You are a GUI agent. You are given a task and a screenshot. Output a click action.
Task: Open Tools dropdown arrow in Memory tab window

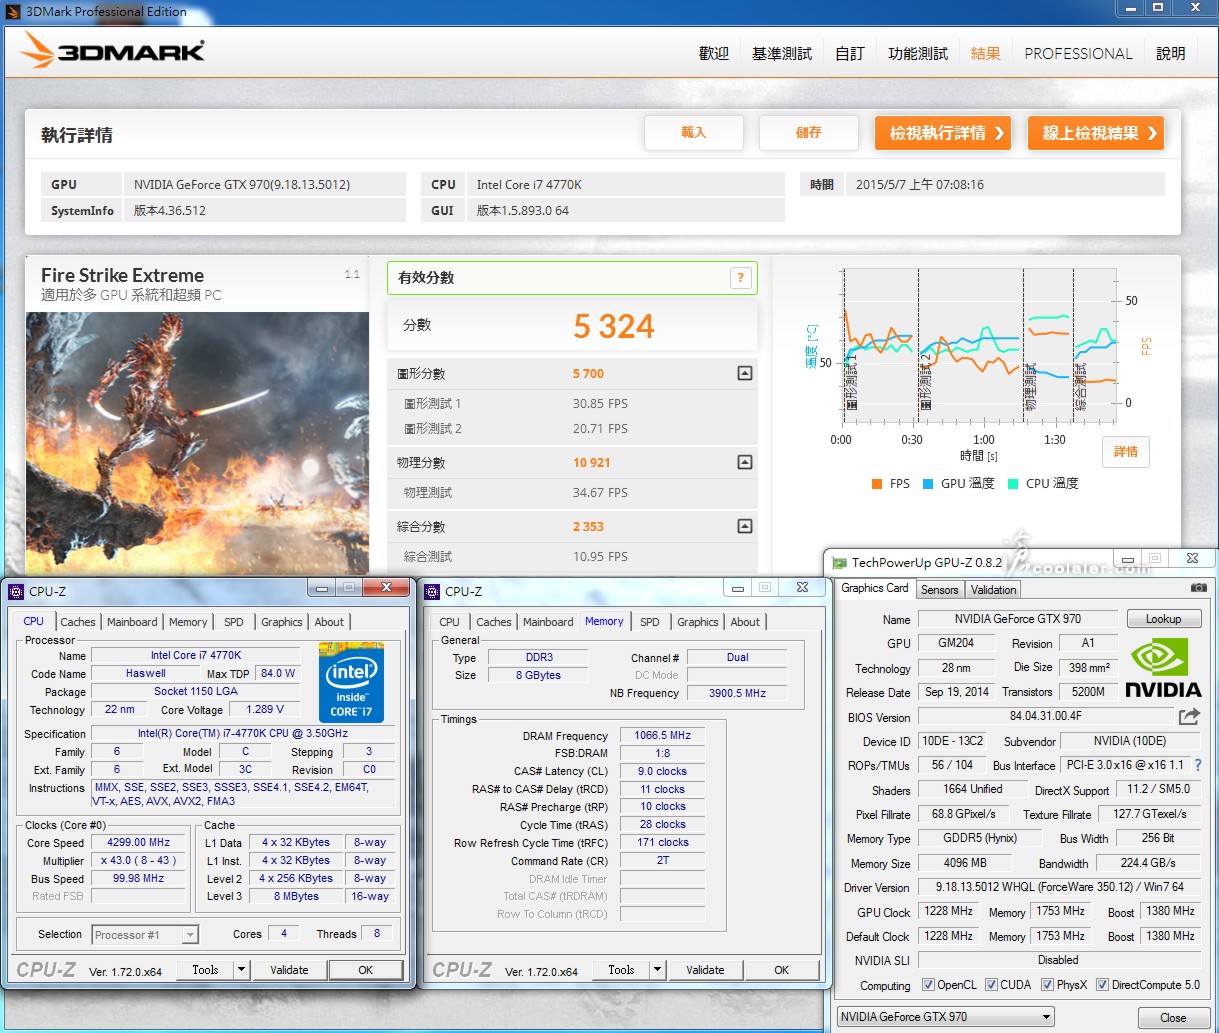pyautogui.click(x=657, y=969)
